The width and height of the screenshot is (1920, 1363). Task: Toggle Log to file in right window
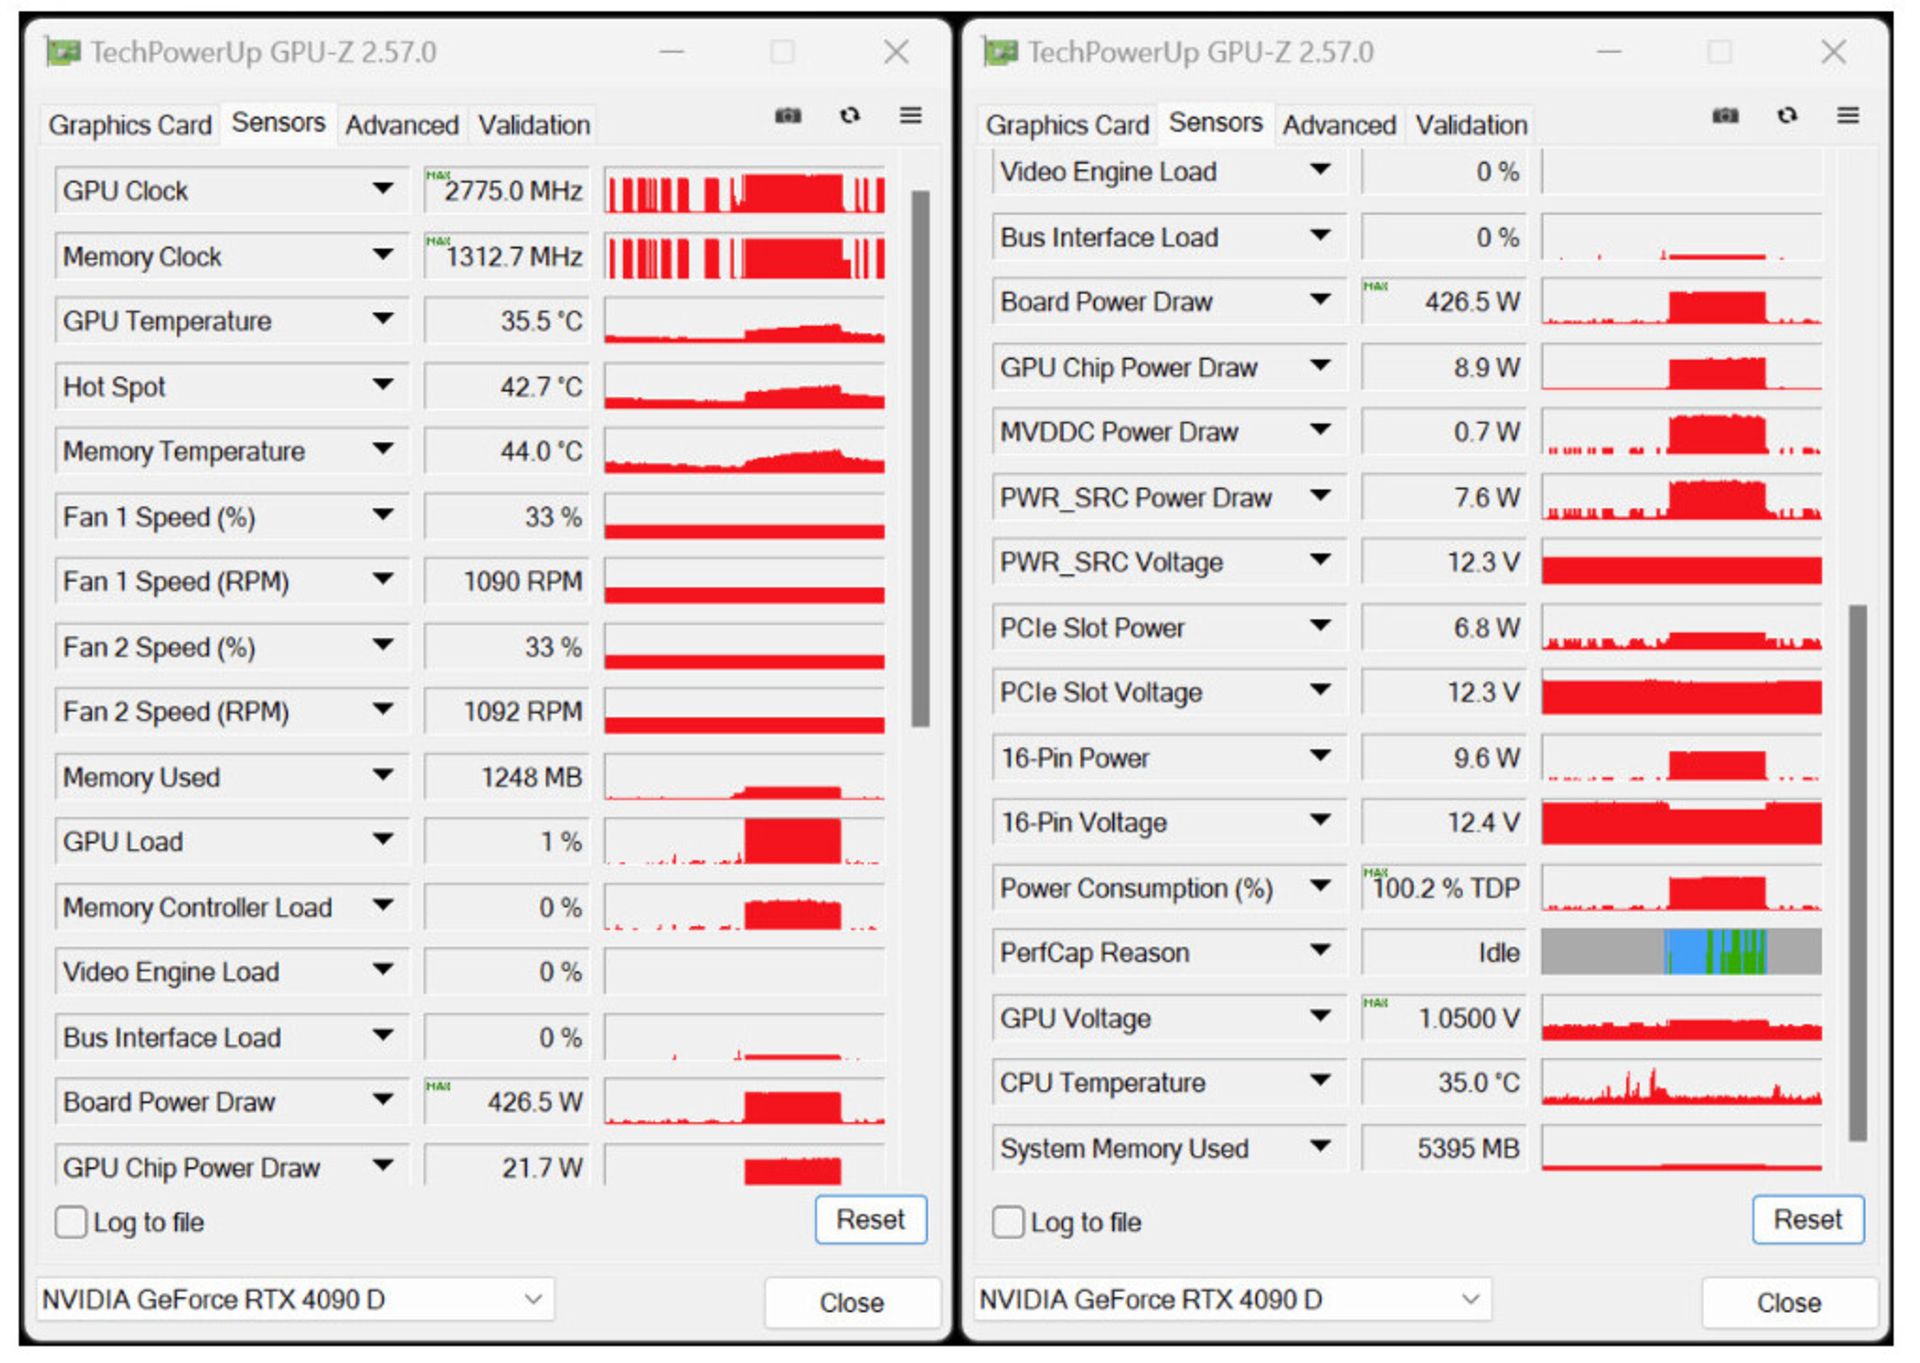(1008, 1221)
